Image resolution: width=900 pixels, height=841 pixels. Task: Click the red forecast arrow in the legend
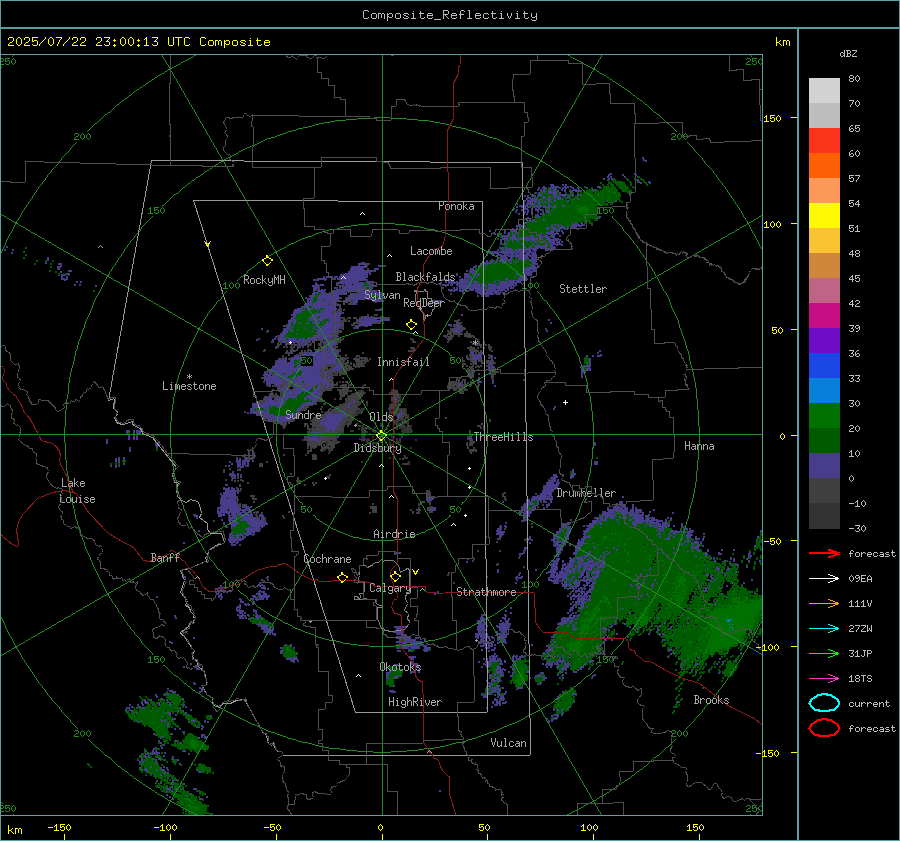[824, 553]
